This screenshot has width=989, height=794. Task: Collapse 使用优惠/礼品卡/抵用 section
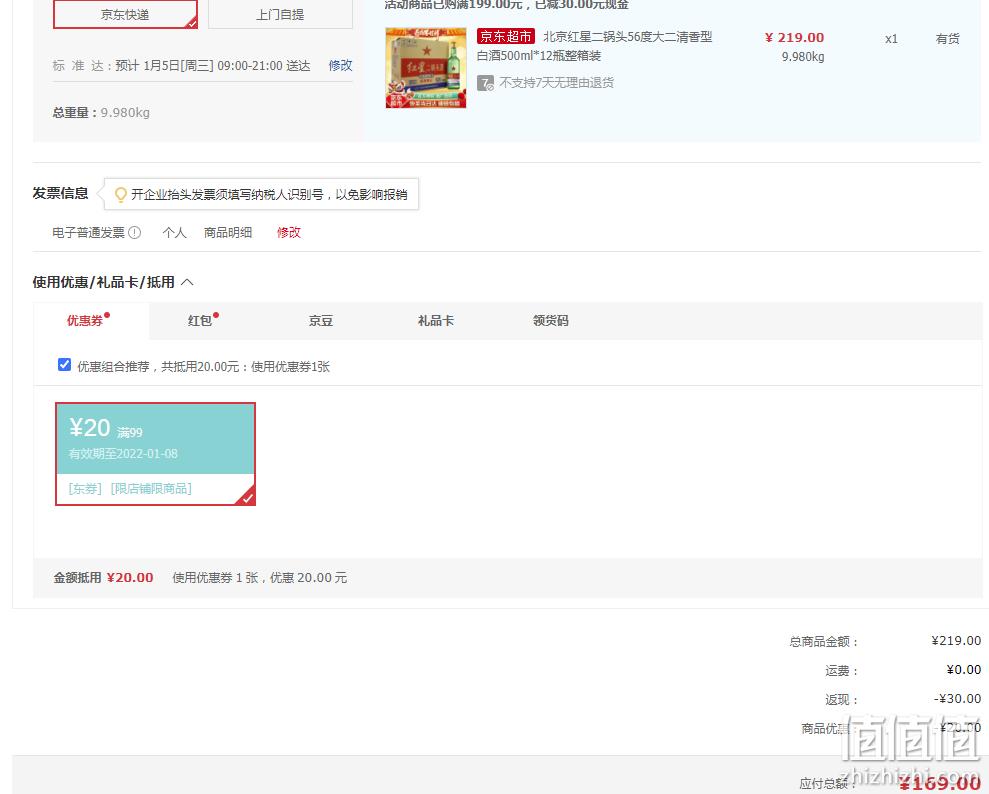[x=187, y=283]
